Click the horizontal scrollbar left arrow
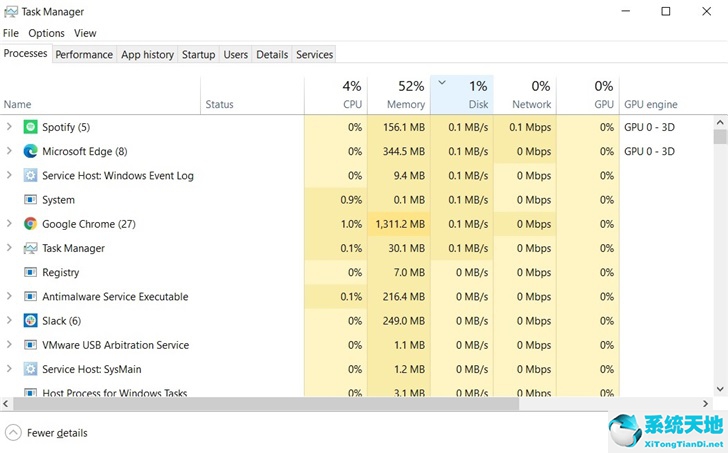This screenshot has width=728, height=453. click(6, 403)
